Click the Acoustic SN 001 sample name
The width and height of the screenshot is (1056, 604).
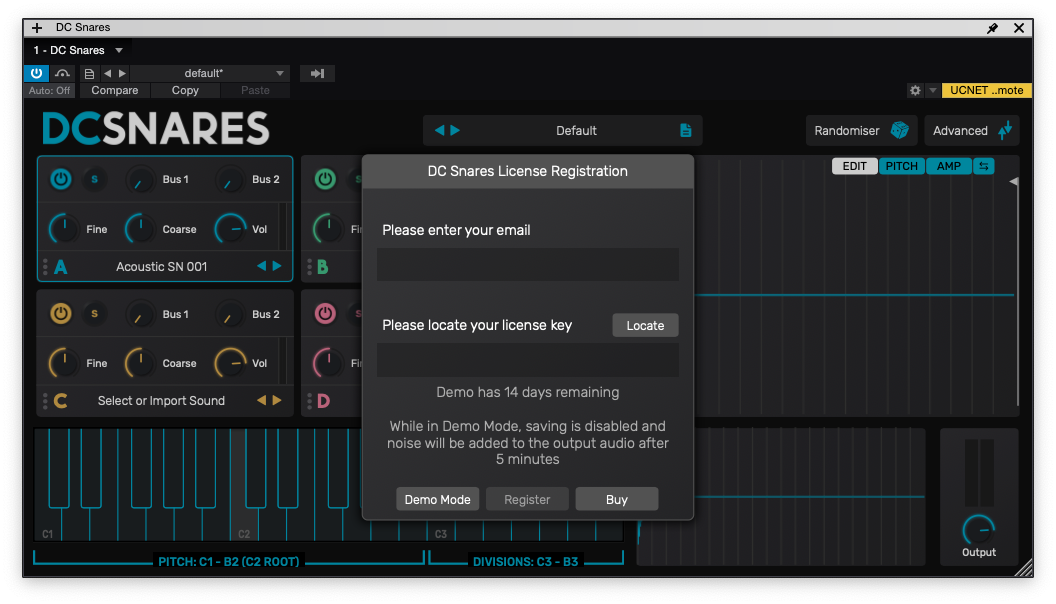[162, 267]
